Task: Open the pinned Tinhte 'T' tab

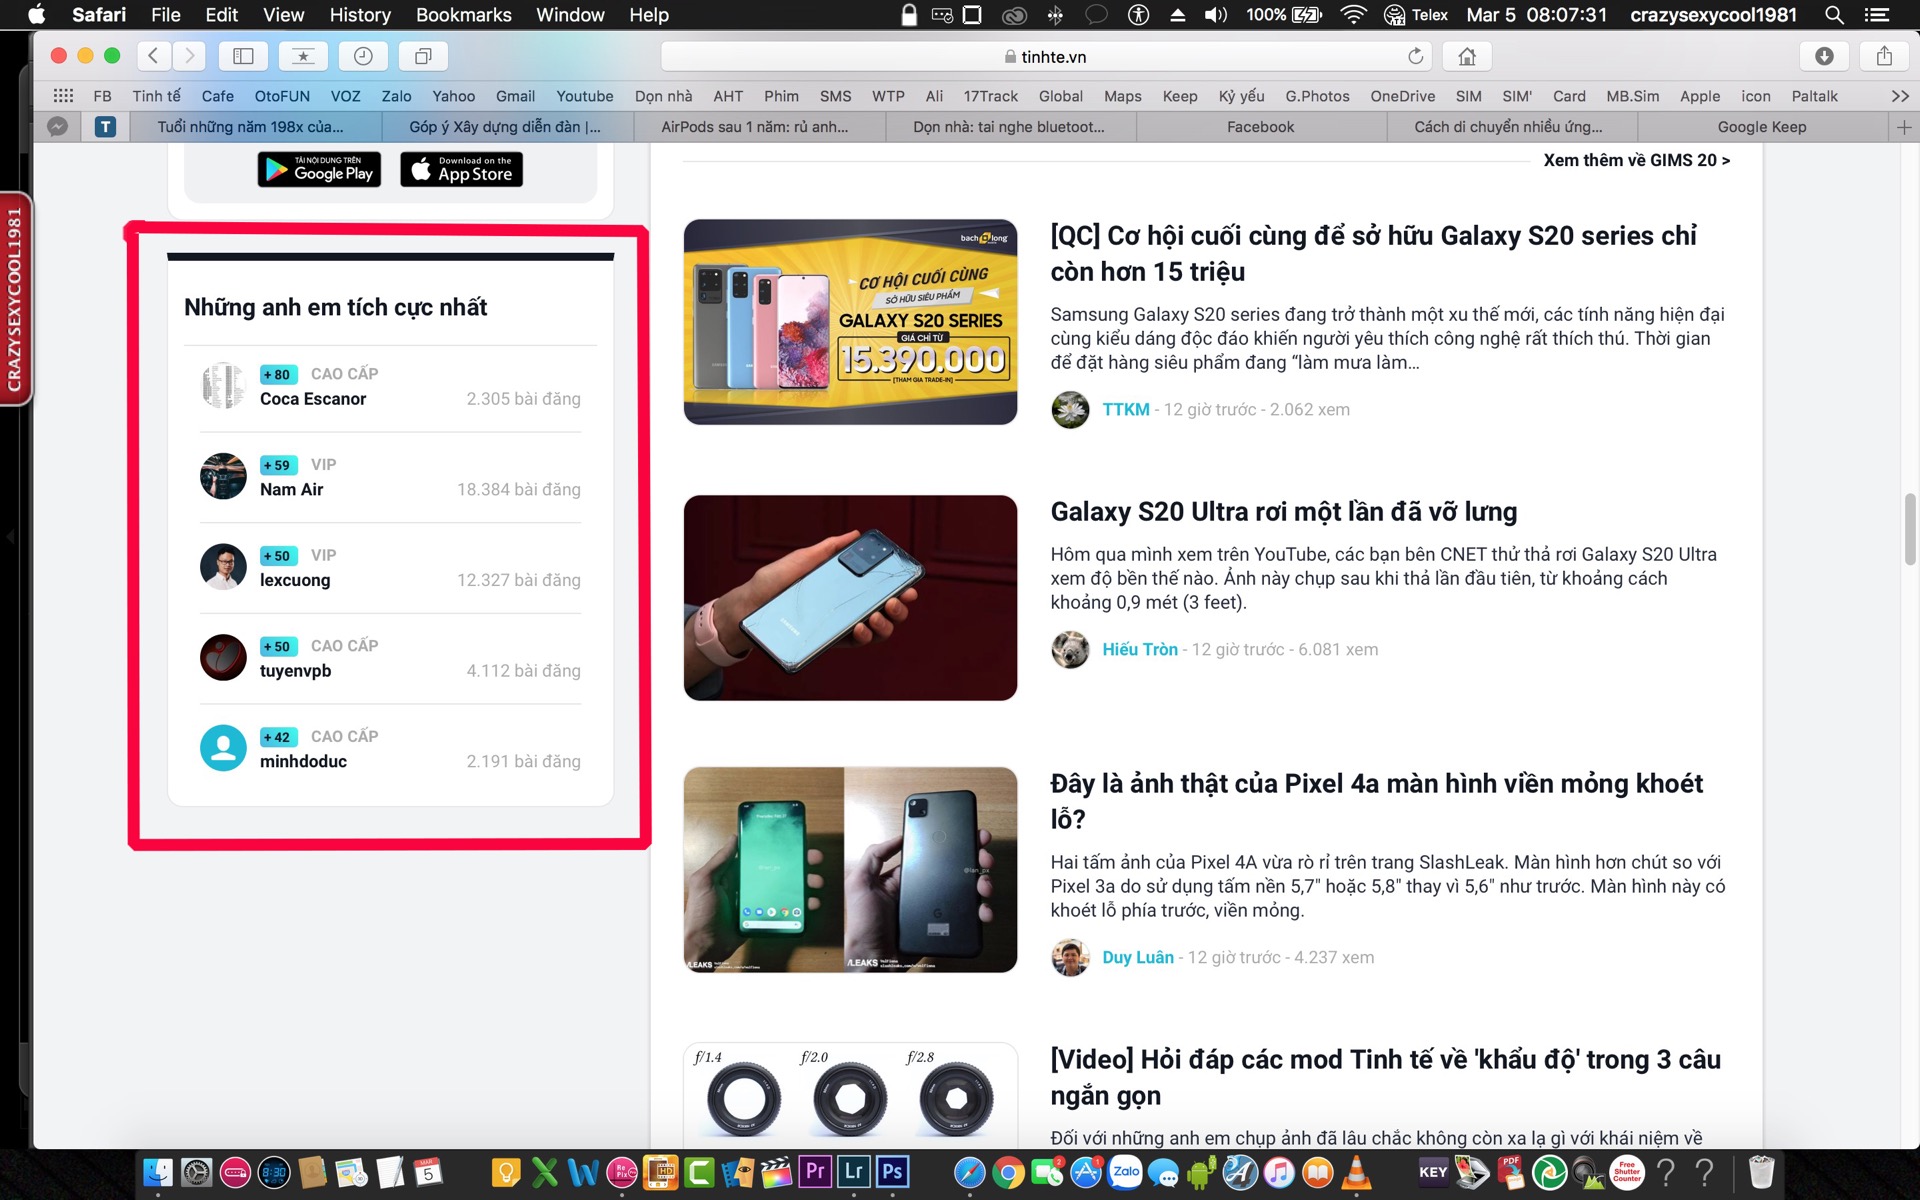Action: 105,127
